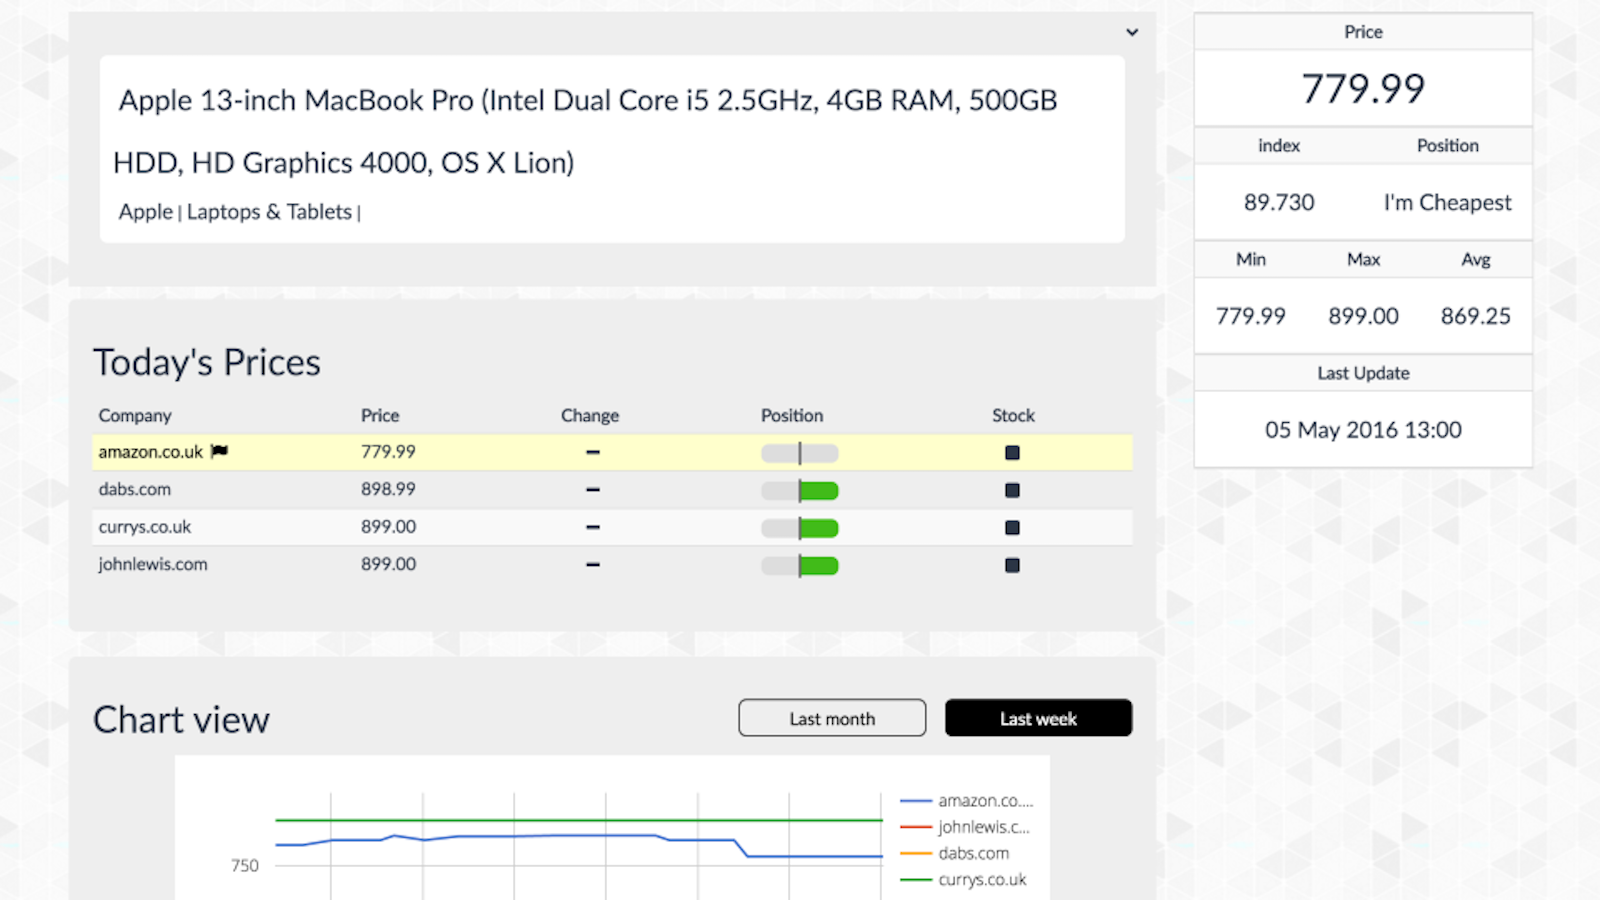
Task: Click the stock indicator square for dabs.com
Action: [1012, 490]
